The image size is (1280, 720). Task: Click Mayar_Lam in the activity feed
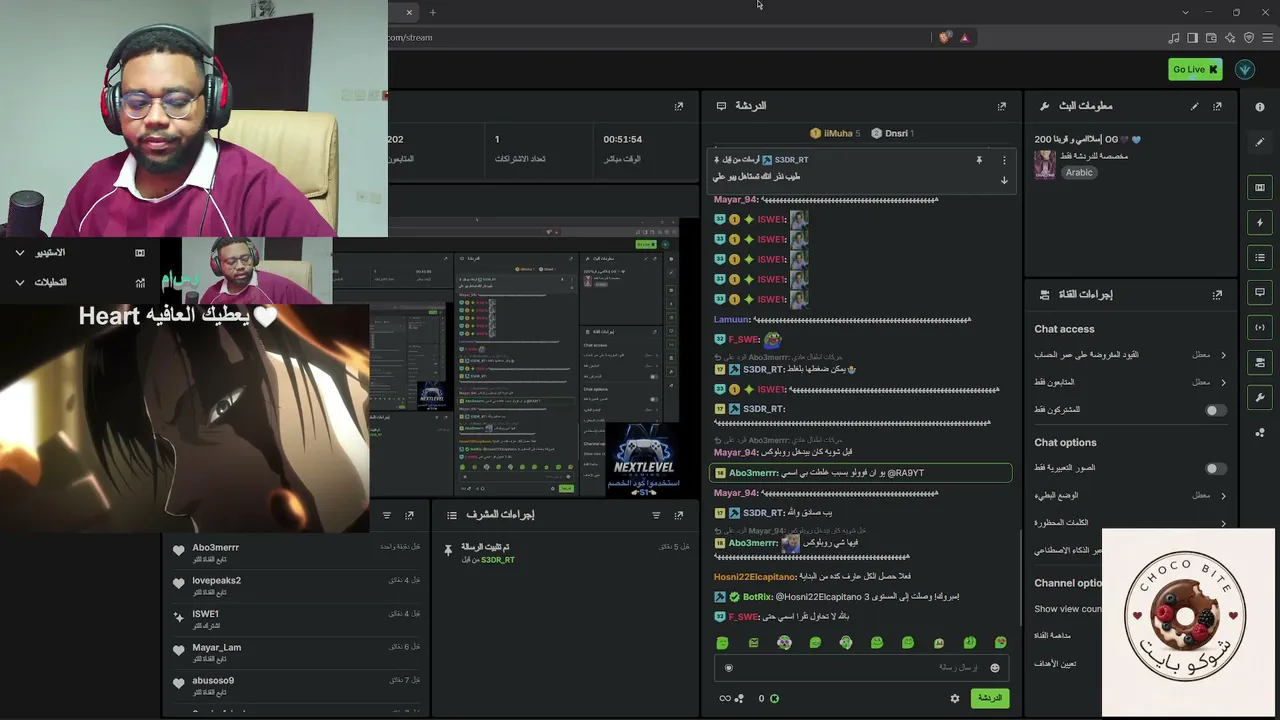[216, 648]
